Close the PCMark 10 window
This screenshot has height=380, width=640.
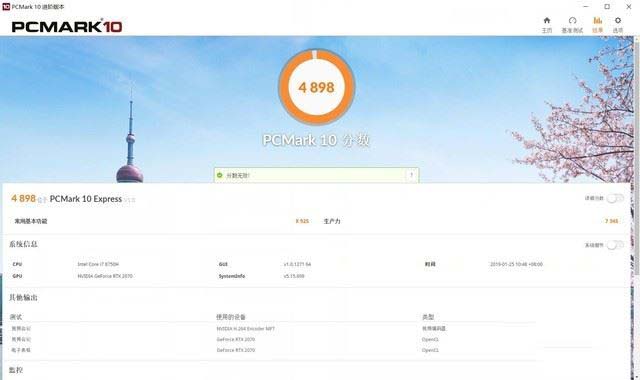[x=629, y=7]
